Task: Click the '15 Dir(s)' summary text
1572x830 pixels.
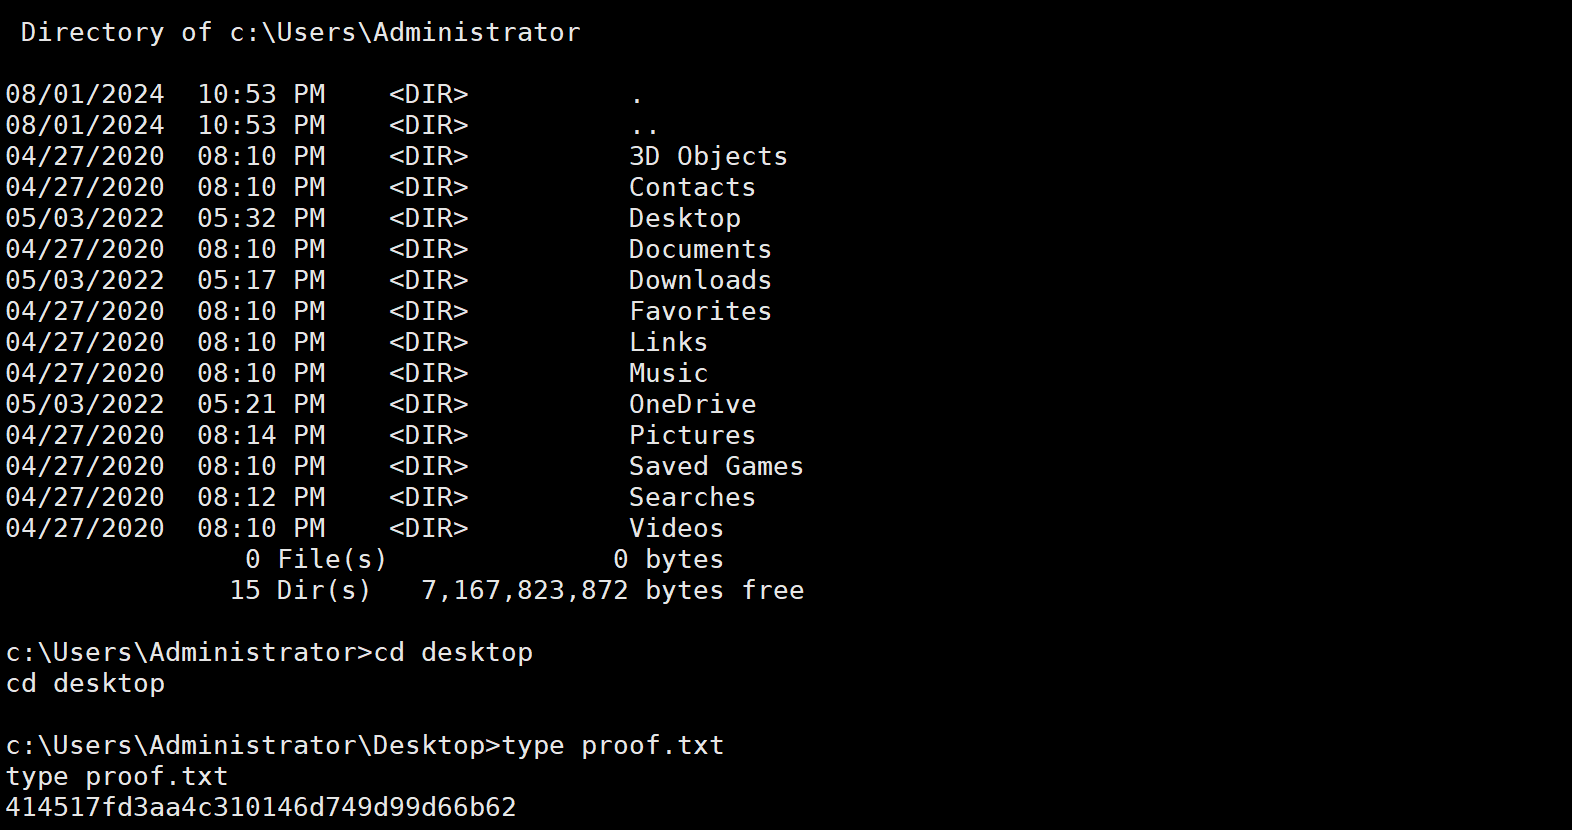Action: click(300, 591)
